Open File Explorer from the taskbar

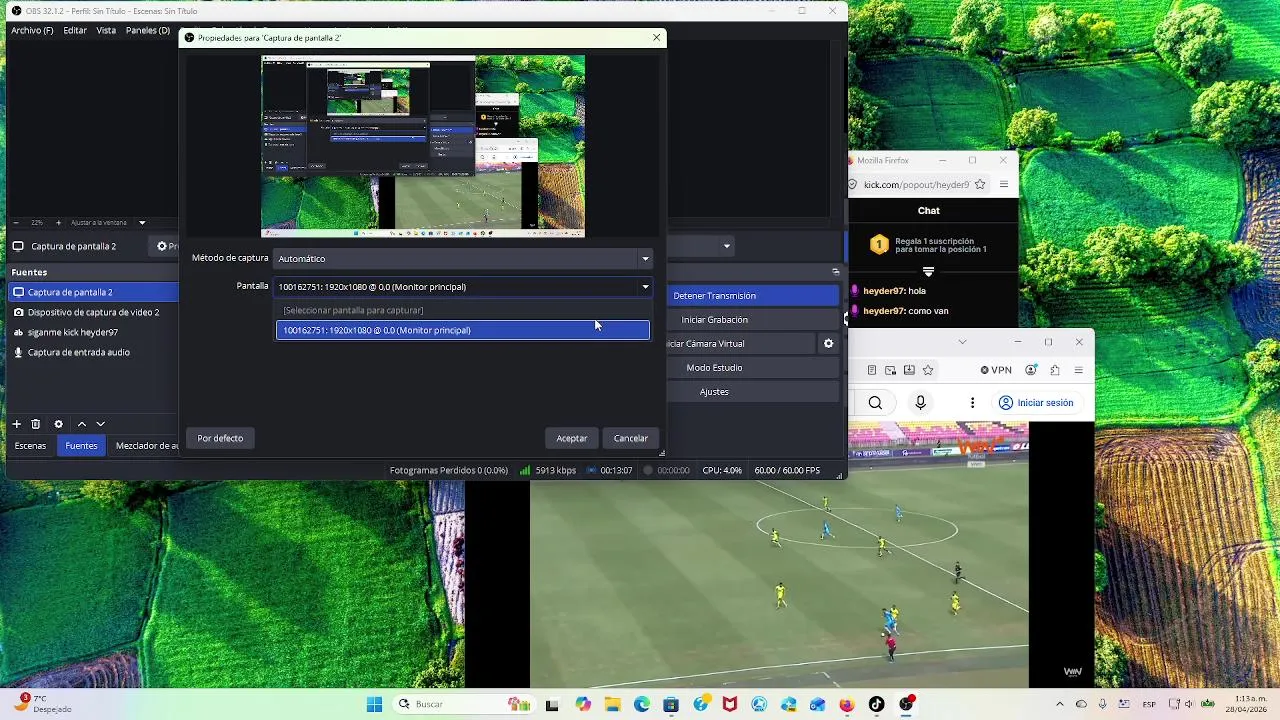coord(612,704)
